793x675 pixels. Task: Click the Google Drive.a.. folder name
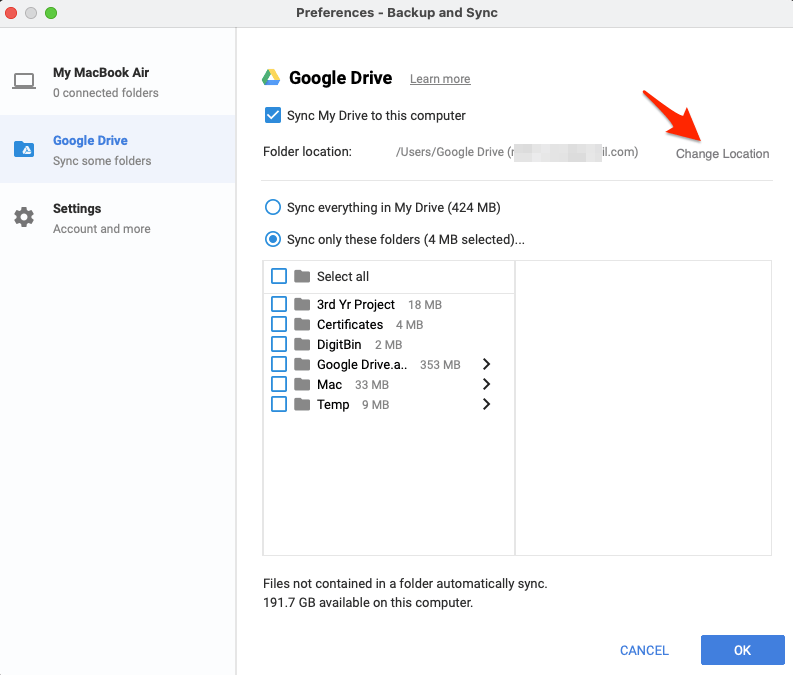click(x=362, y=365)
